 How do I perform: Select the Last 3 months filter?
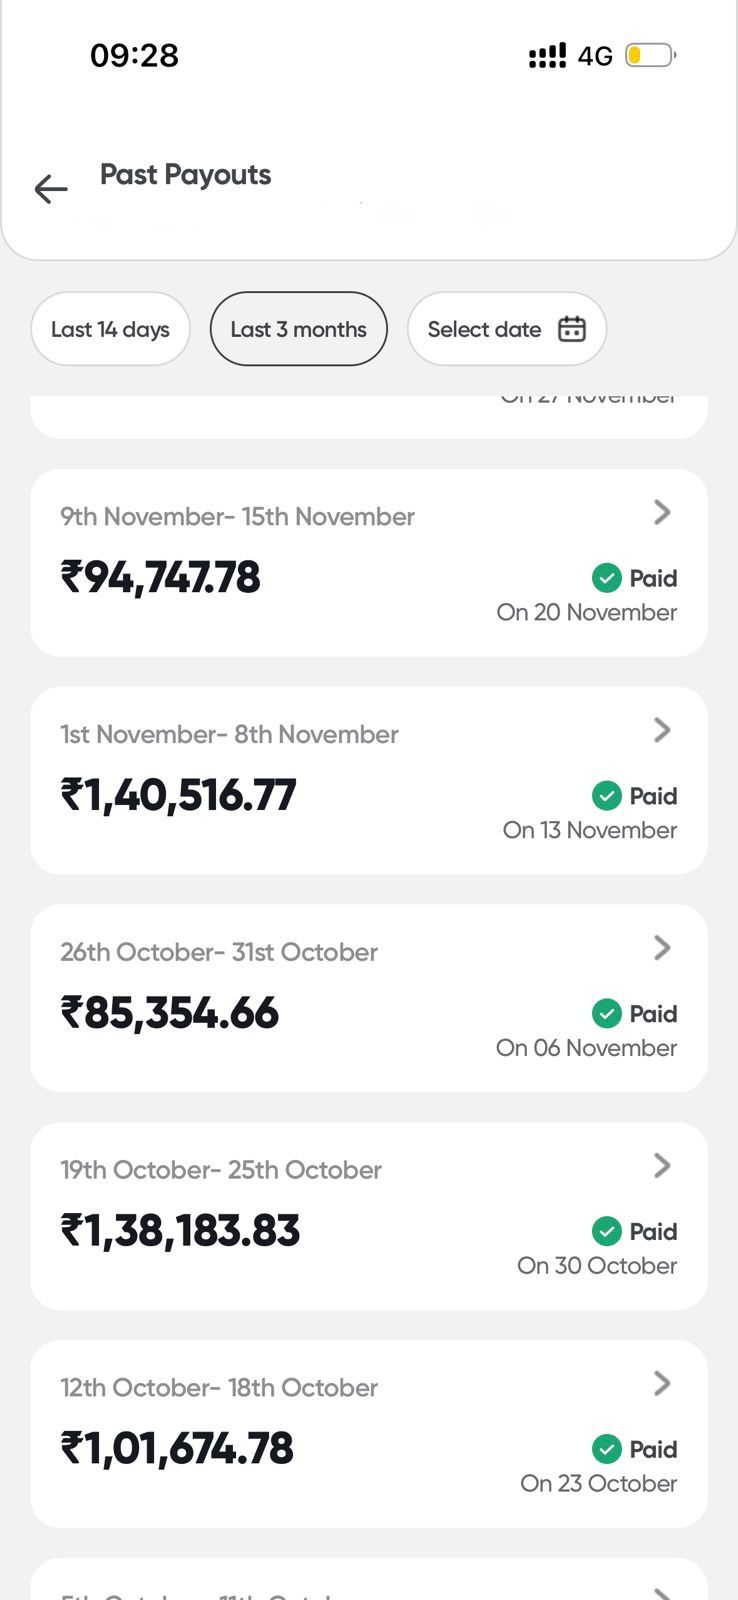[x=298, y=329]
